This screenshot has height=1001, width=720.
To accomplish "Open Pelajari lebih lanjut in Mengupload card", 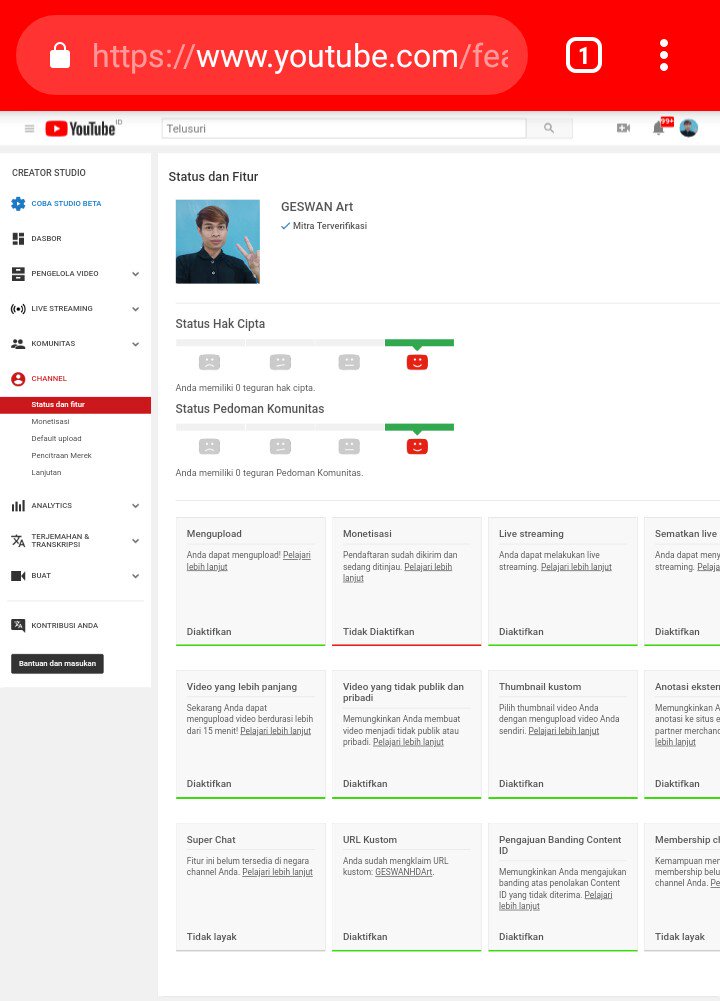I will point(249,561).
